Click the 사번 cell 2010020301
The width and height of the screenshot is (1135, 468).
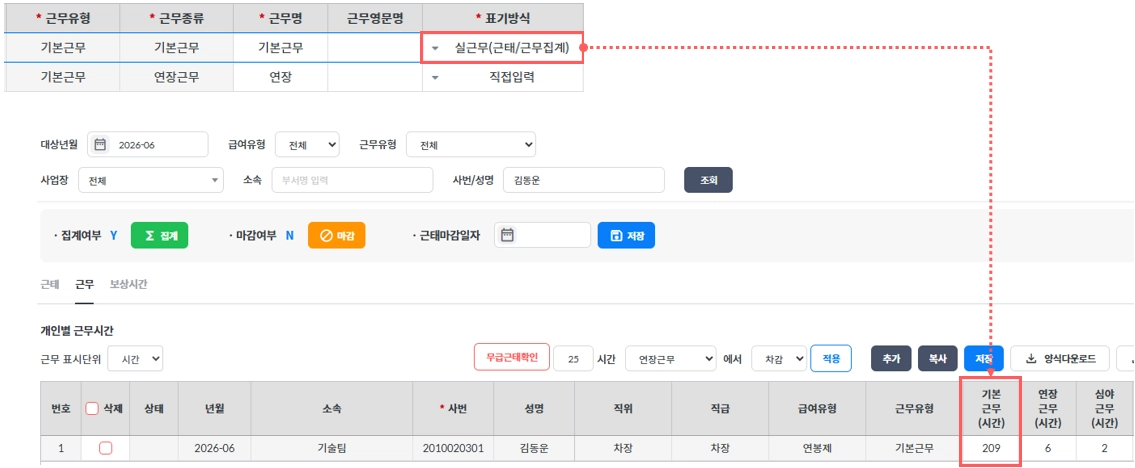point(453,448)
